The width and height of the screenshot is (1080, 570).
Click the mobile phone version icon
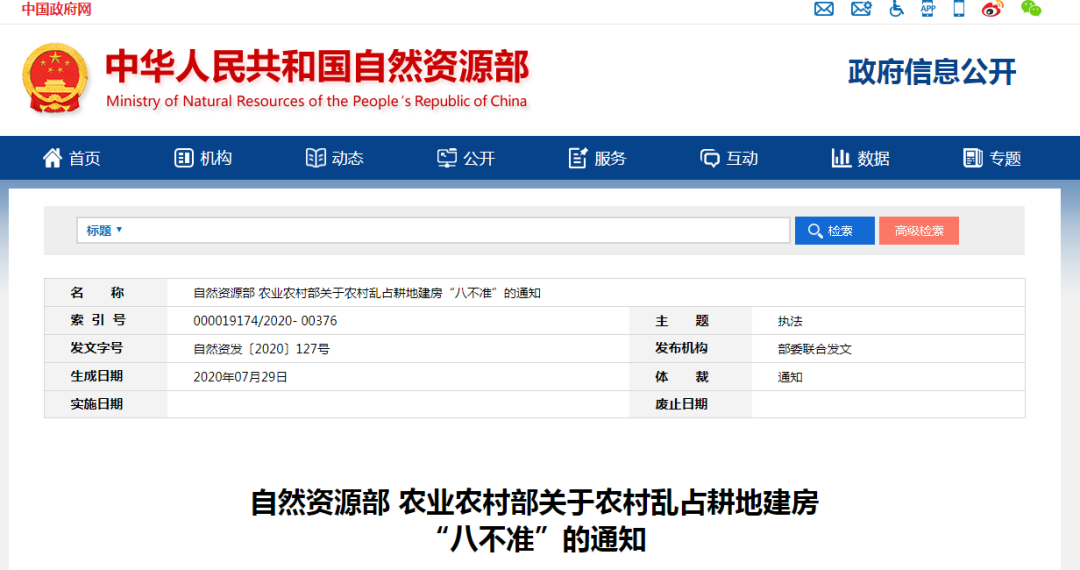[x=959, y=9]
